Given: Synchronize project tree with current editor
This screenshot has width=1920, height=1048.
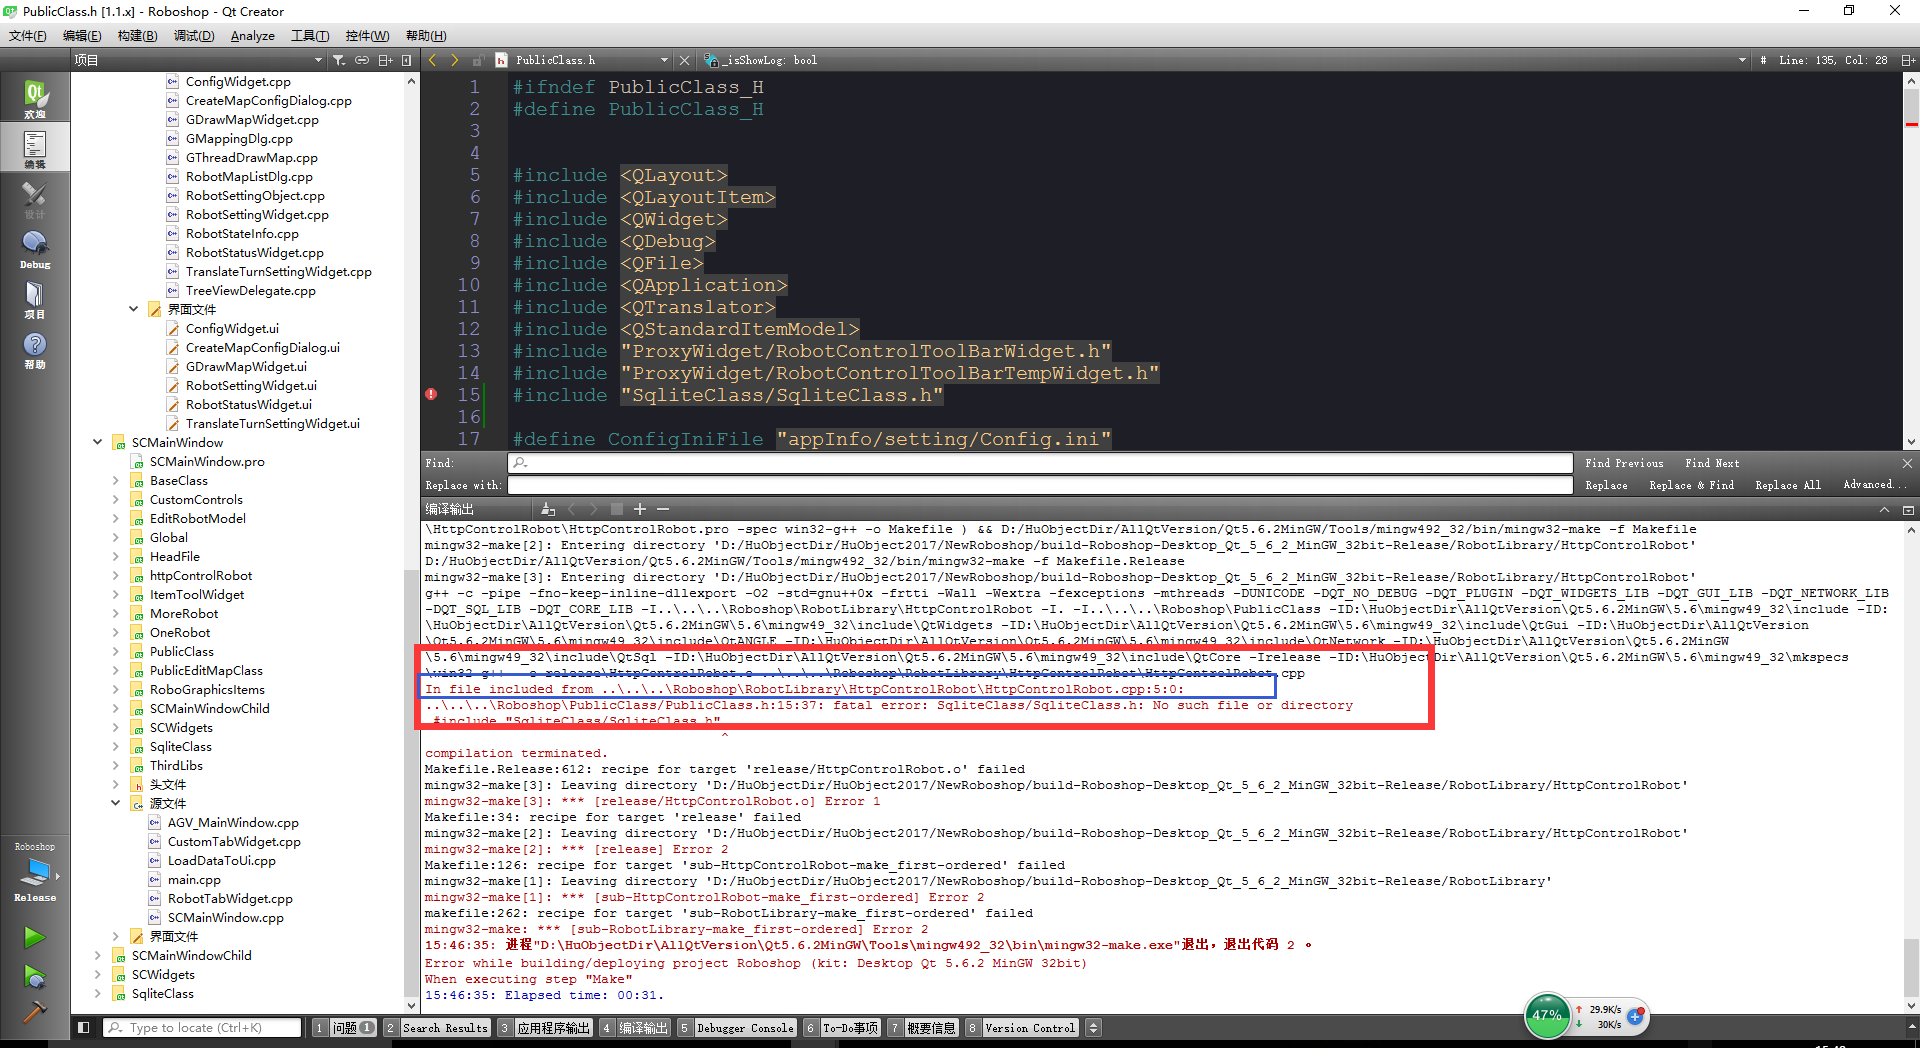Looking at the screenshot, I should [362, 60].
